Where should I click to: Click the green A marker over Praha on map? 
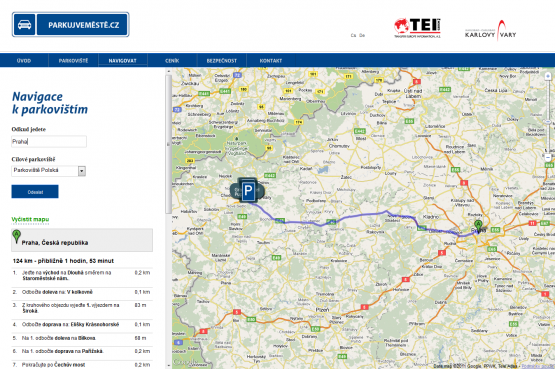coord(478,226)
